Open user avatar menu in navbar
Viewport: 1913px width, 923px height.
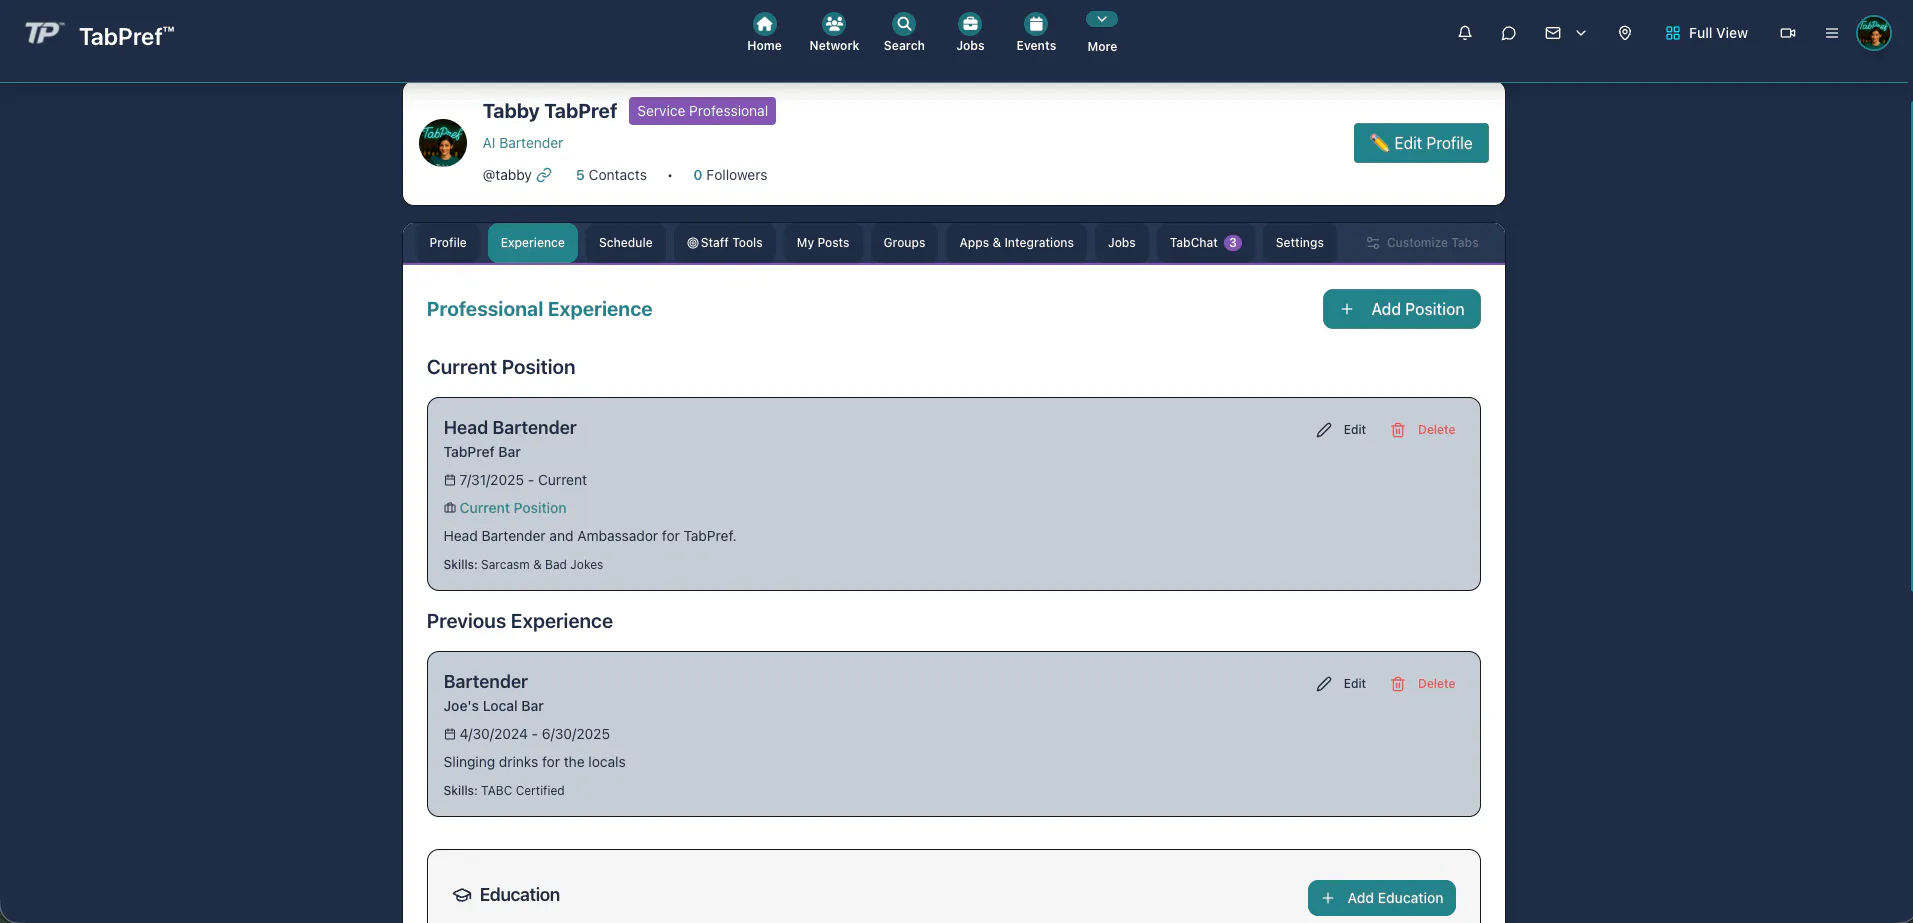tap(1874, 33)
